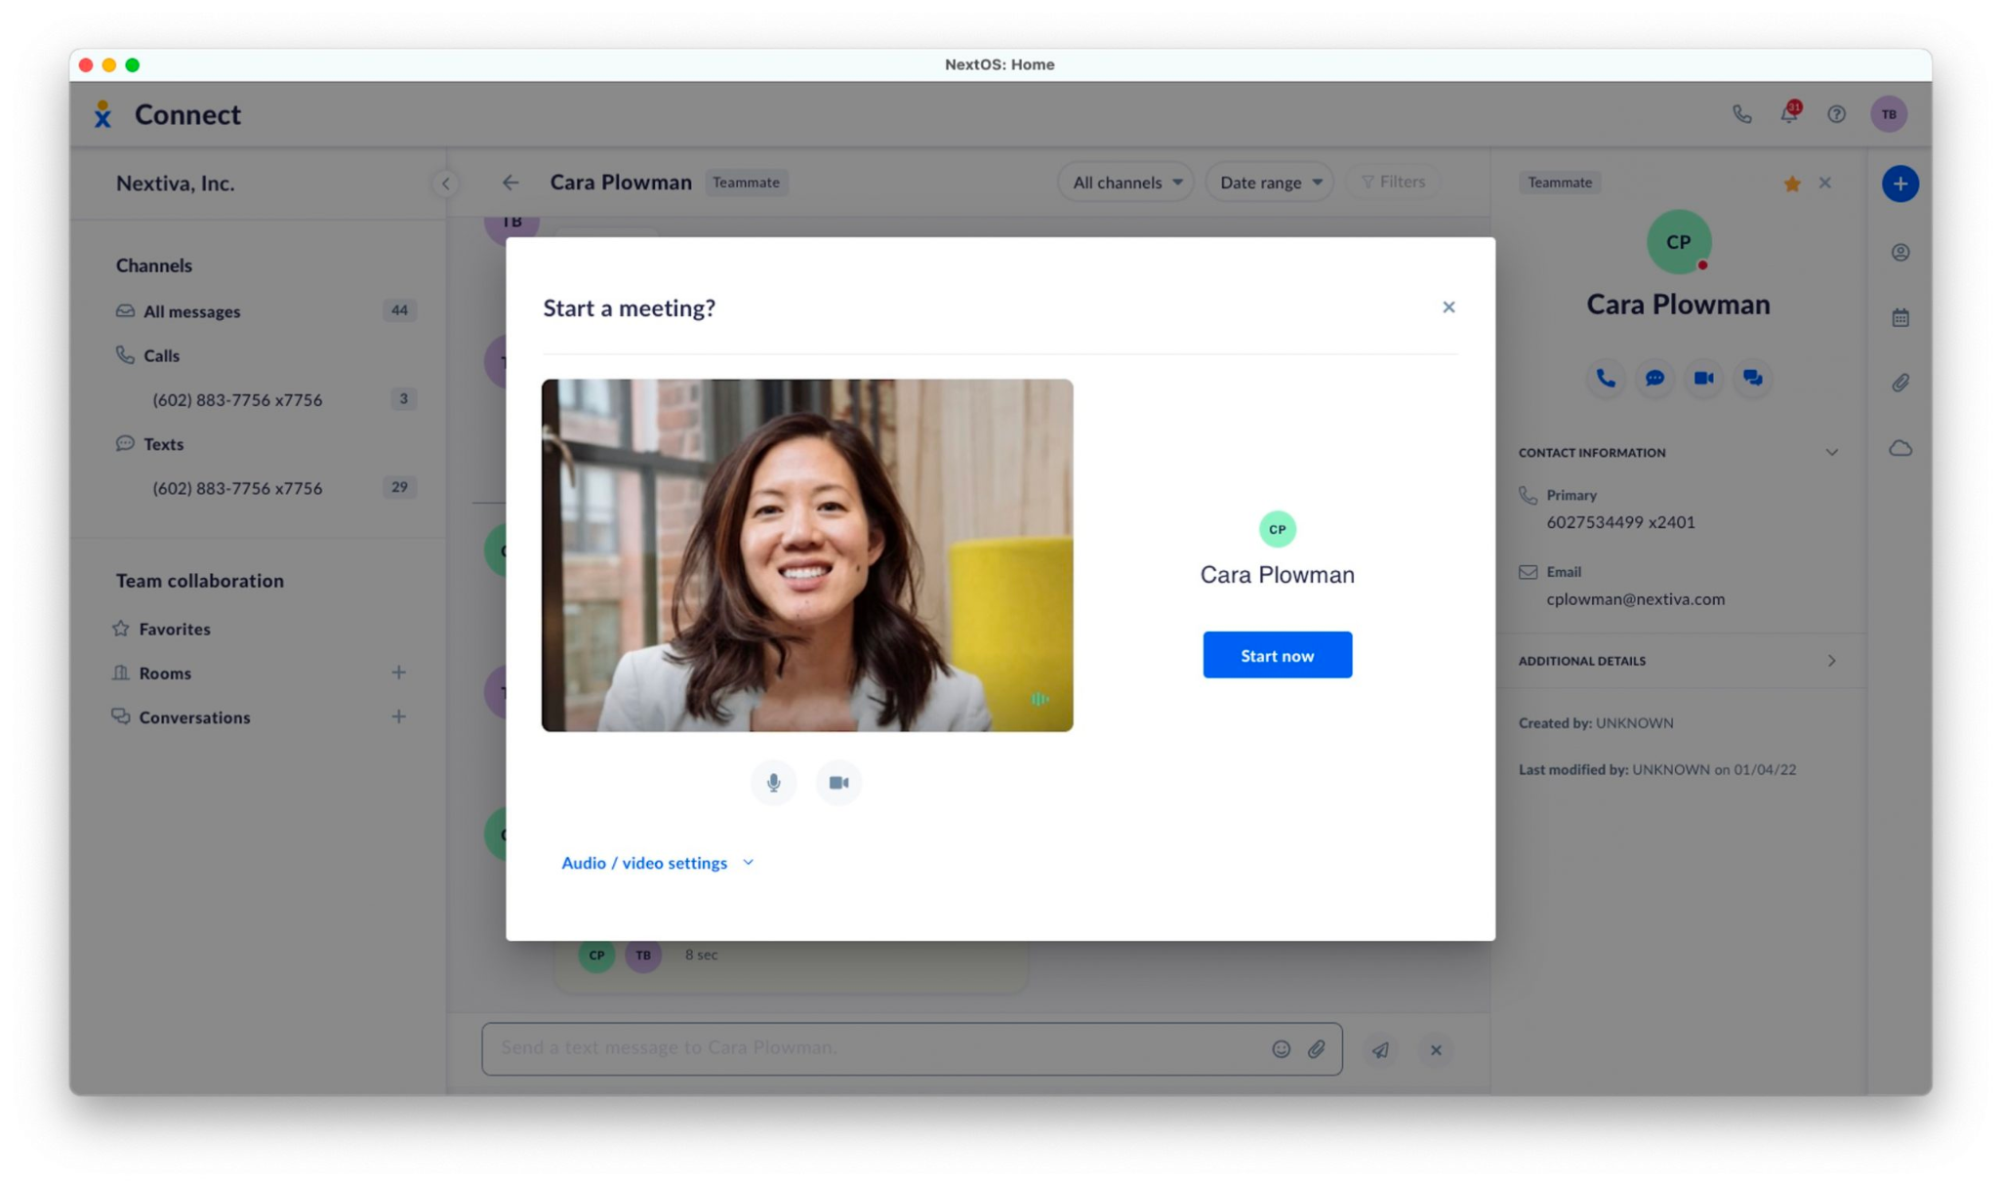Select Date range dropdown filter
1999x1185 pixels.
tap(1268, 181)
